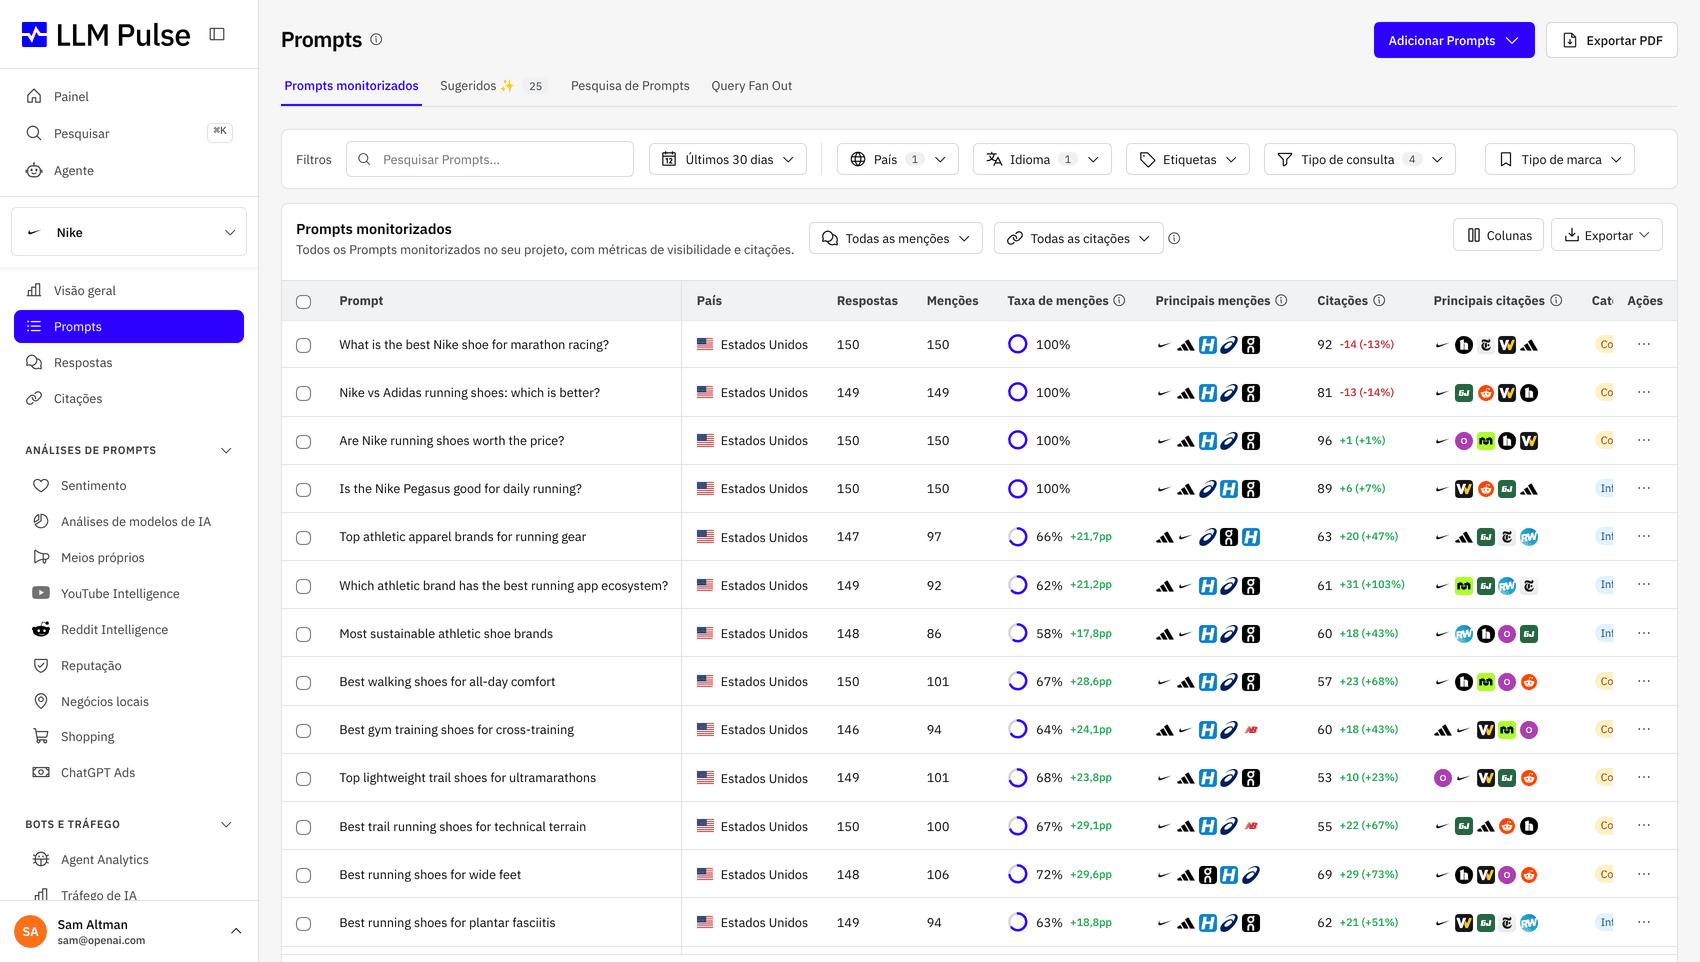Click info icon beside Todas as citações

pos(1174,238)
